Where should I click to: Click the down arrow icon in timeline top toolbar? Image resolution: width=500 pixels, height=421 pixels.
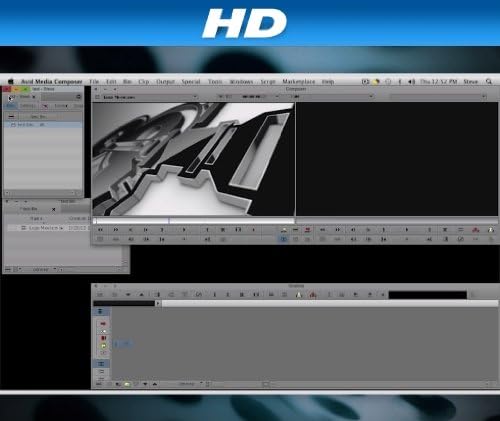coord(128,294)
